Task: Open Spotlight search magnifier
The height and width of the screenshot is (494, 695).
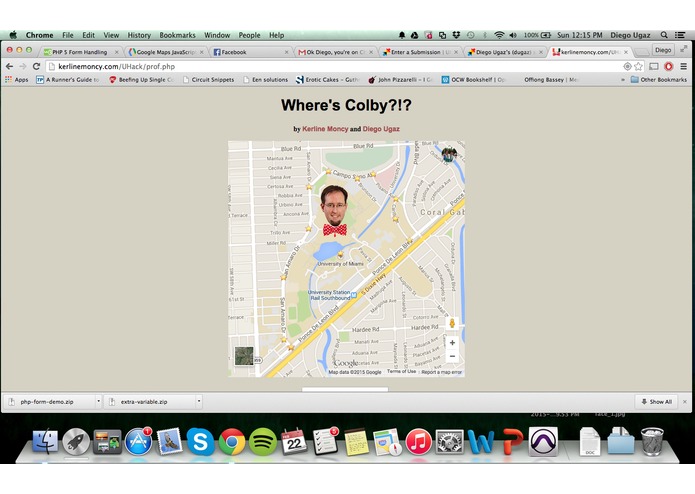Action: pos(664,35)
